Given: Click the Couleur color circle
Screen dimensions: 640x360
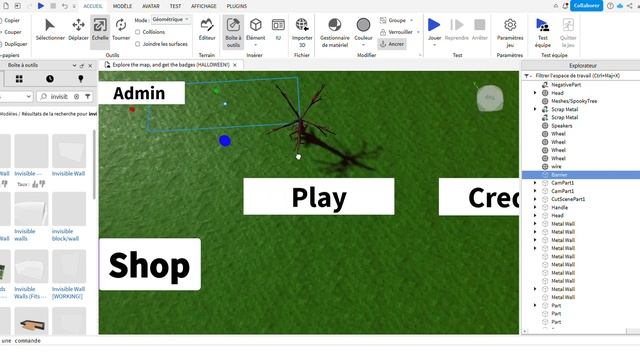Looking at the screenshot, I should 363,25.
